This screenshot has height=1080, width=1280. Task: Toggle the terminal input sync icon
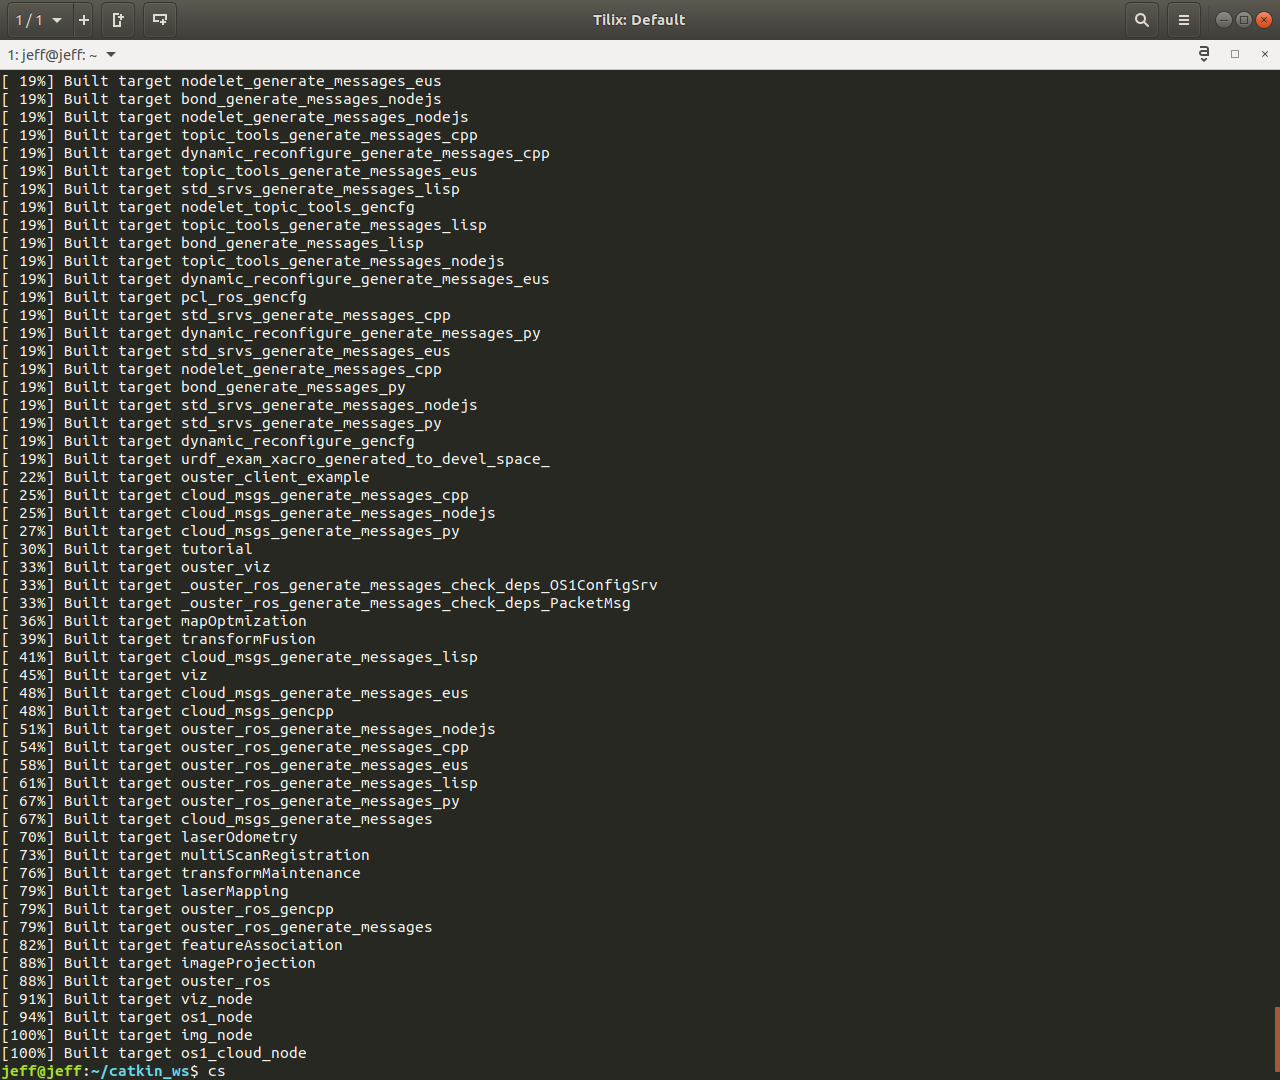1204,54
